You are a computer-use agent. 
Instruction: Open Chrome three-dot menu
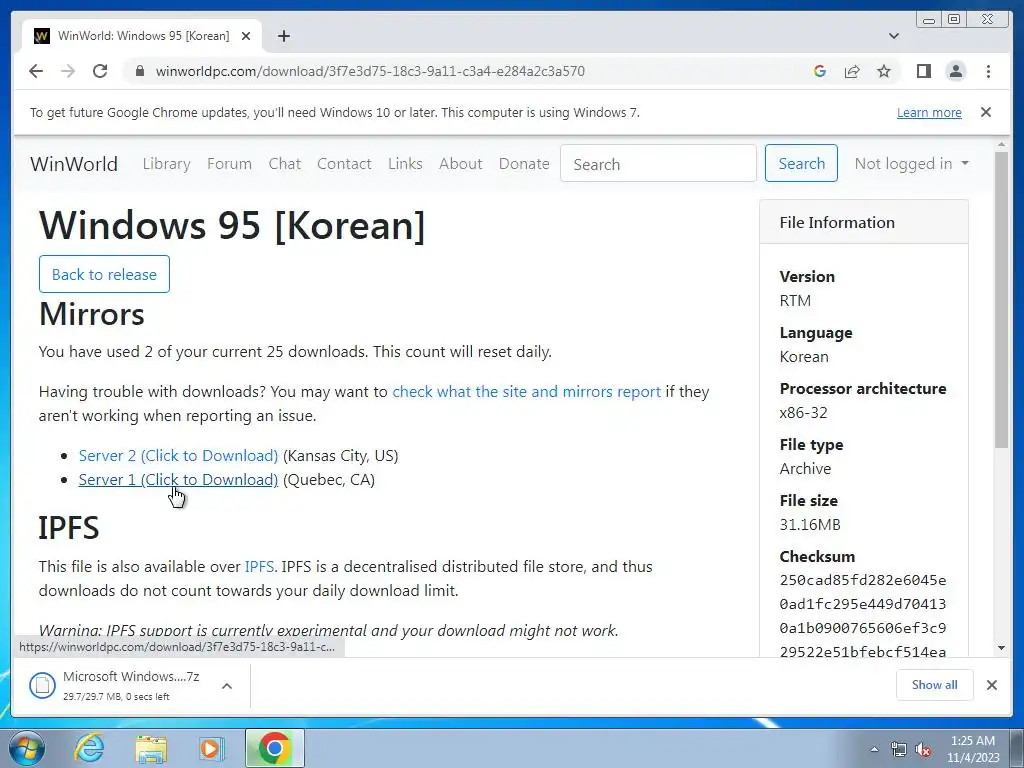[988, 71]
